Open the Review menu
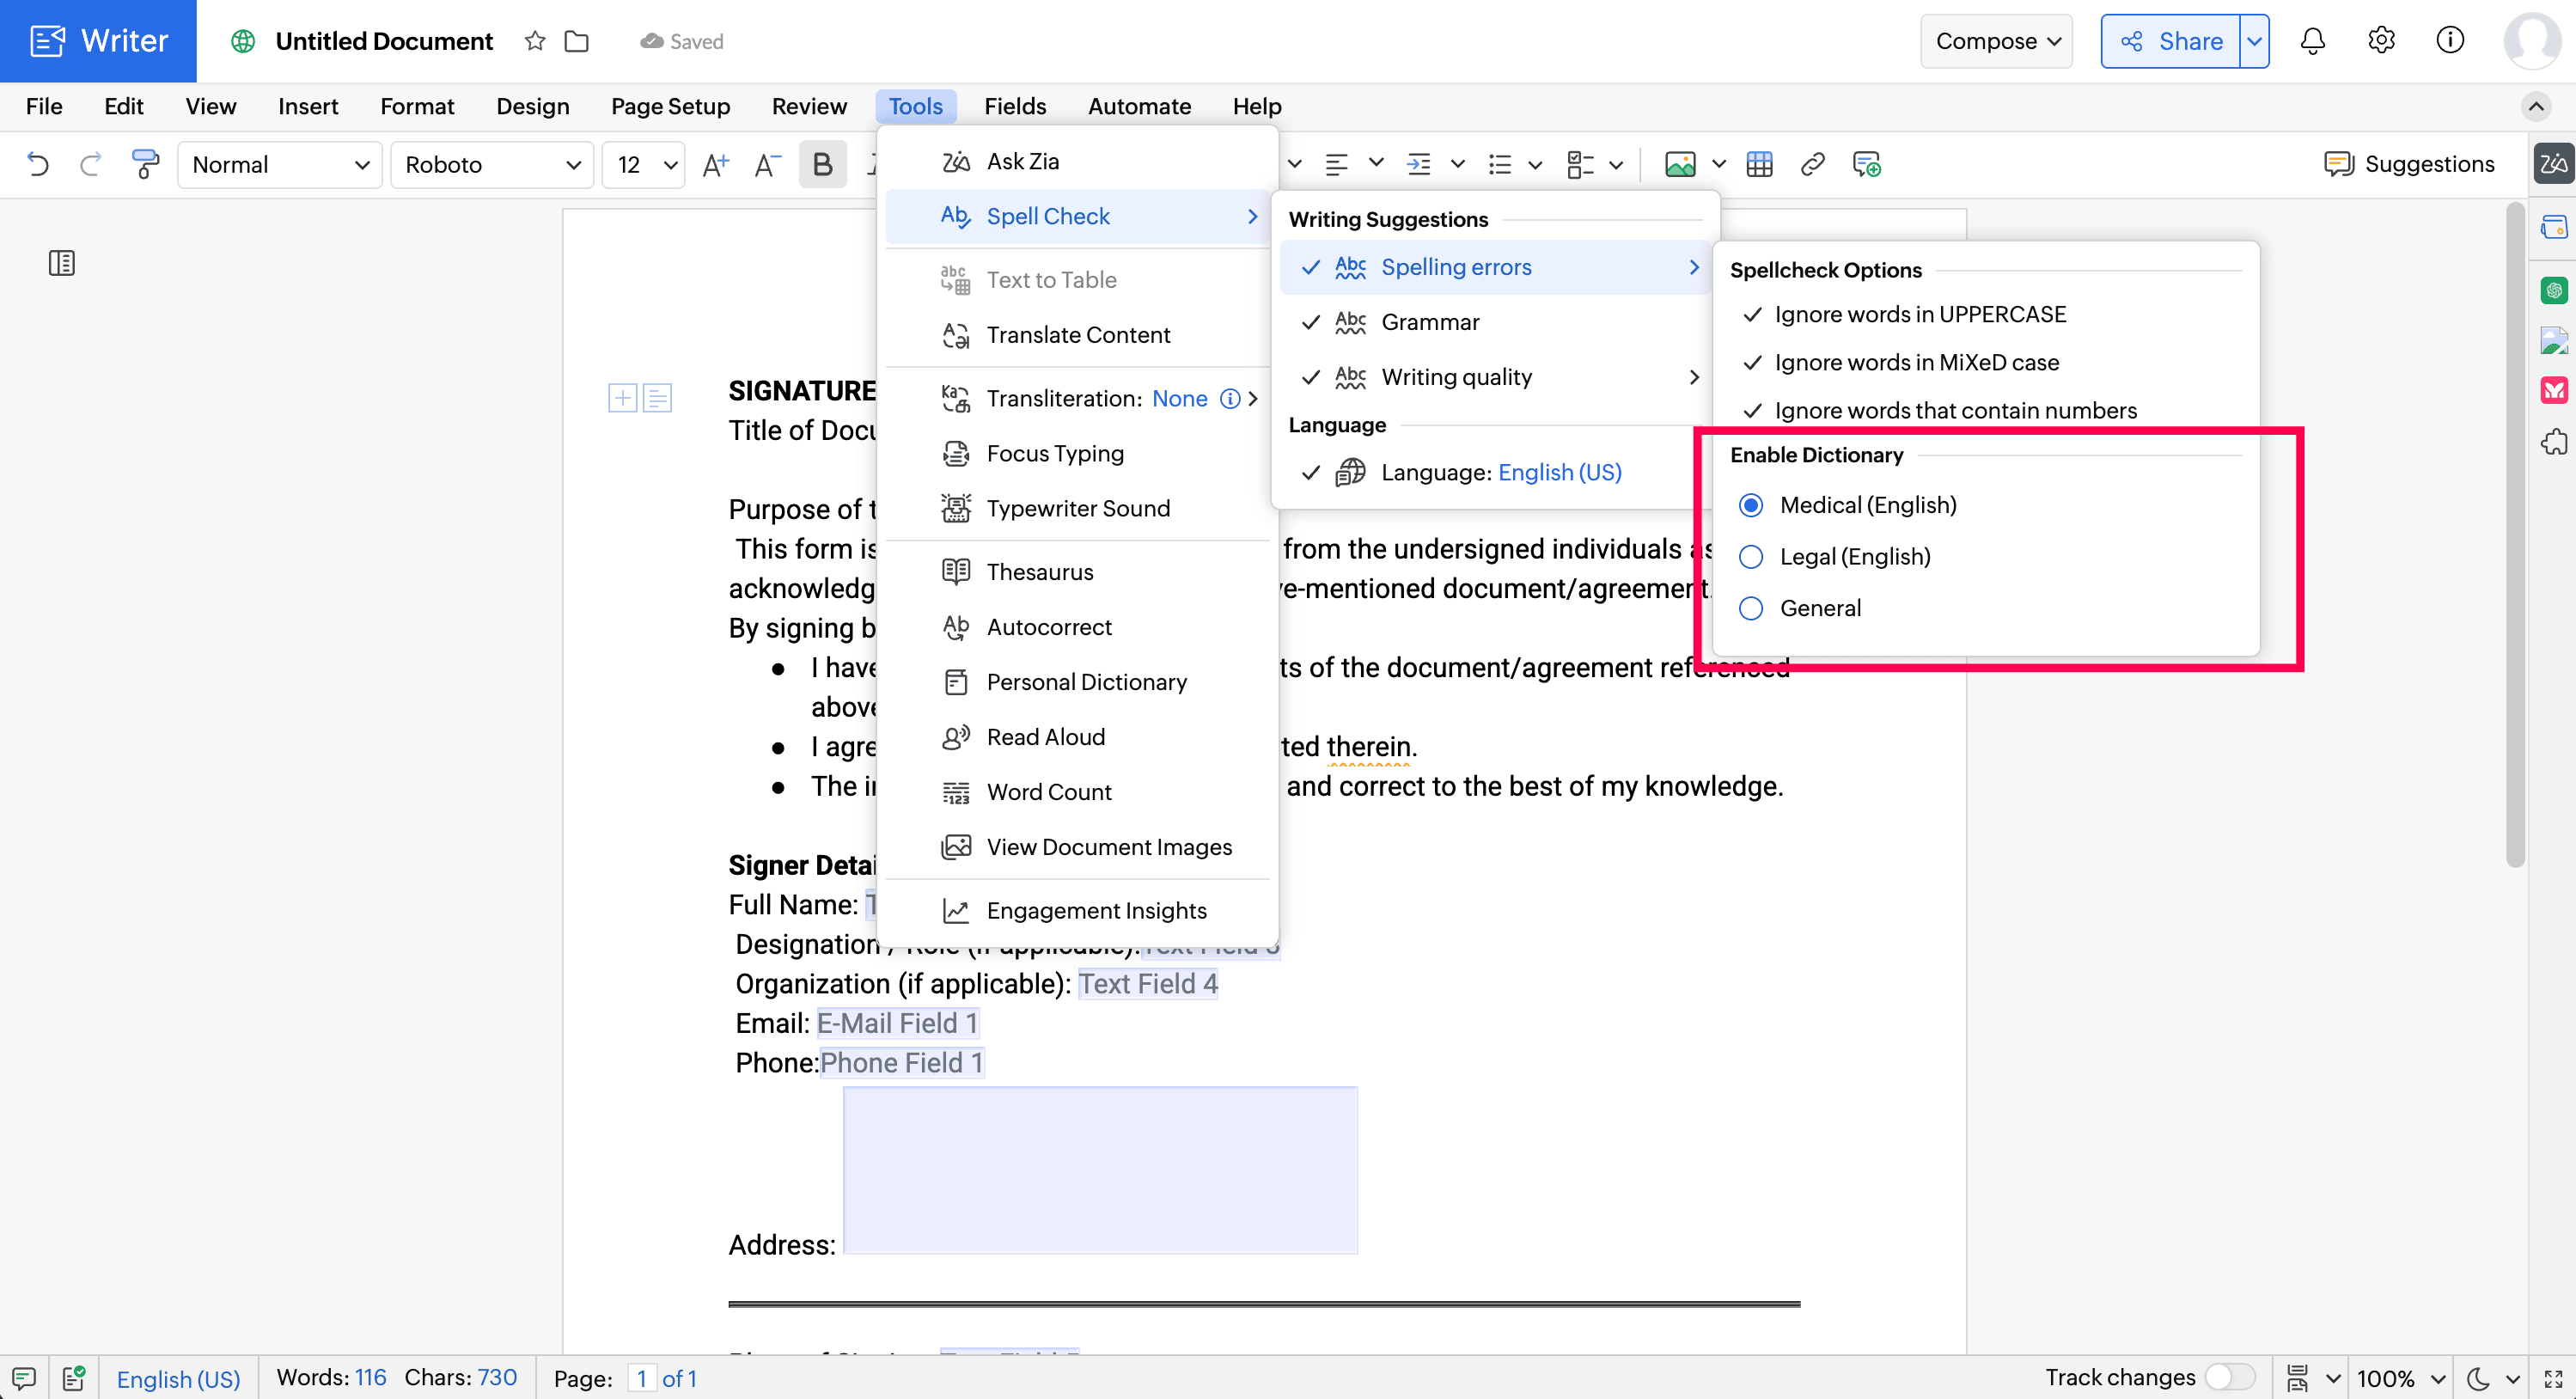The height and width of the screenshot is (1399, 2576). click(808, 106)
